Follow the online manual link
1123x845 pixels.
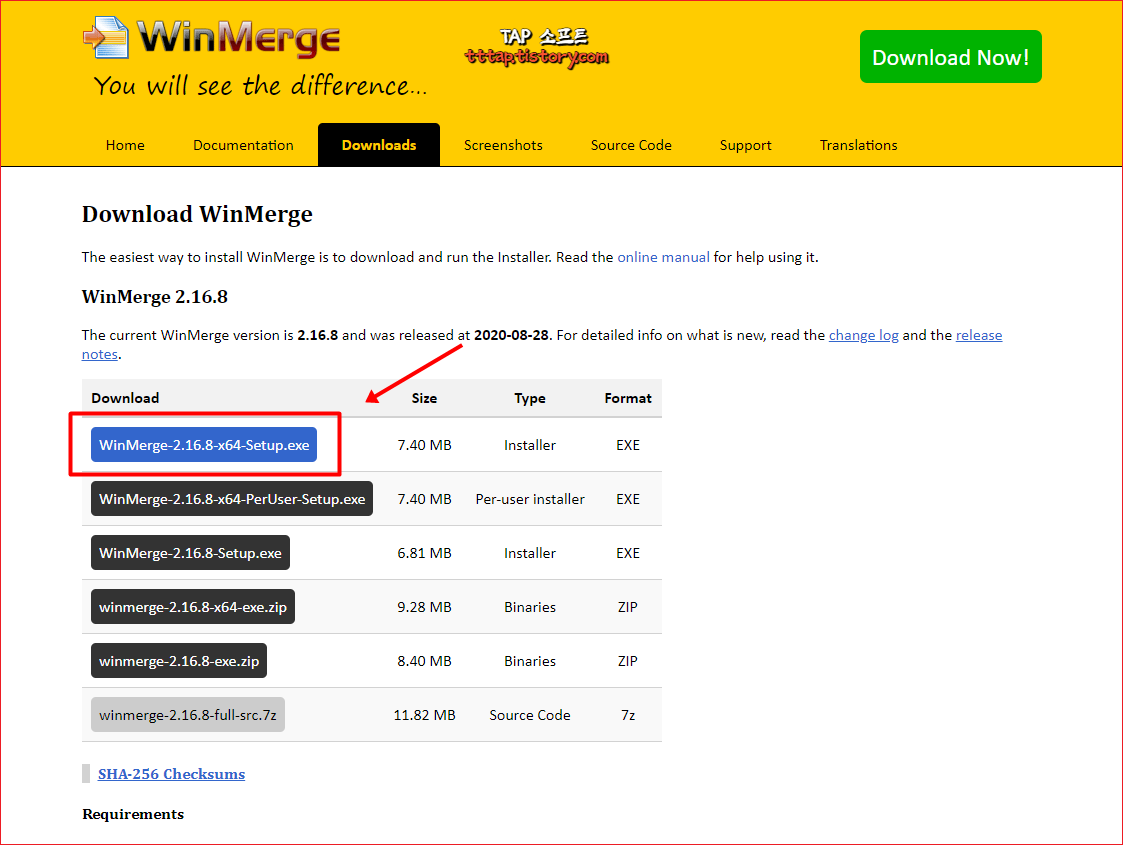point(663,257)
